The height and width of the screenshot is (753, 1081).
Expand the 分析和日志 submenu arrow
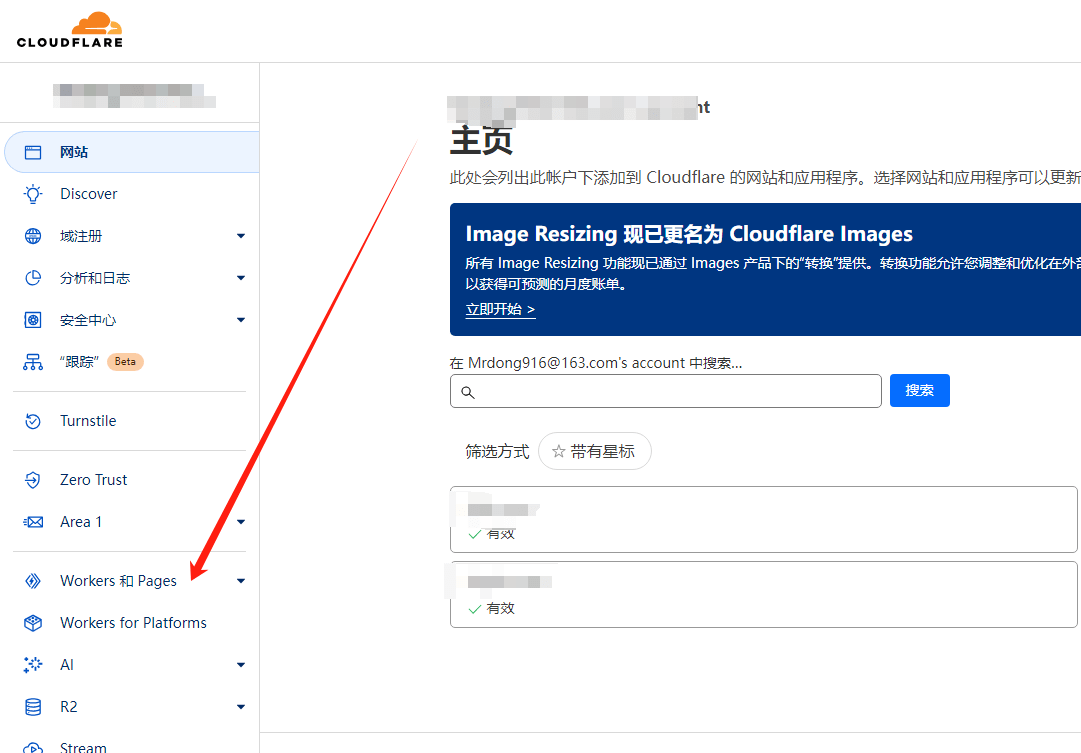[241, 278]
